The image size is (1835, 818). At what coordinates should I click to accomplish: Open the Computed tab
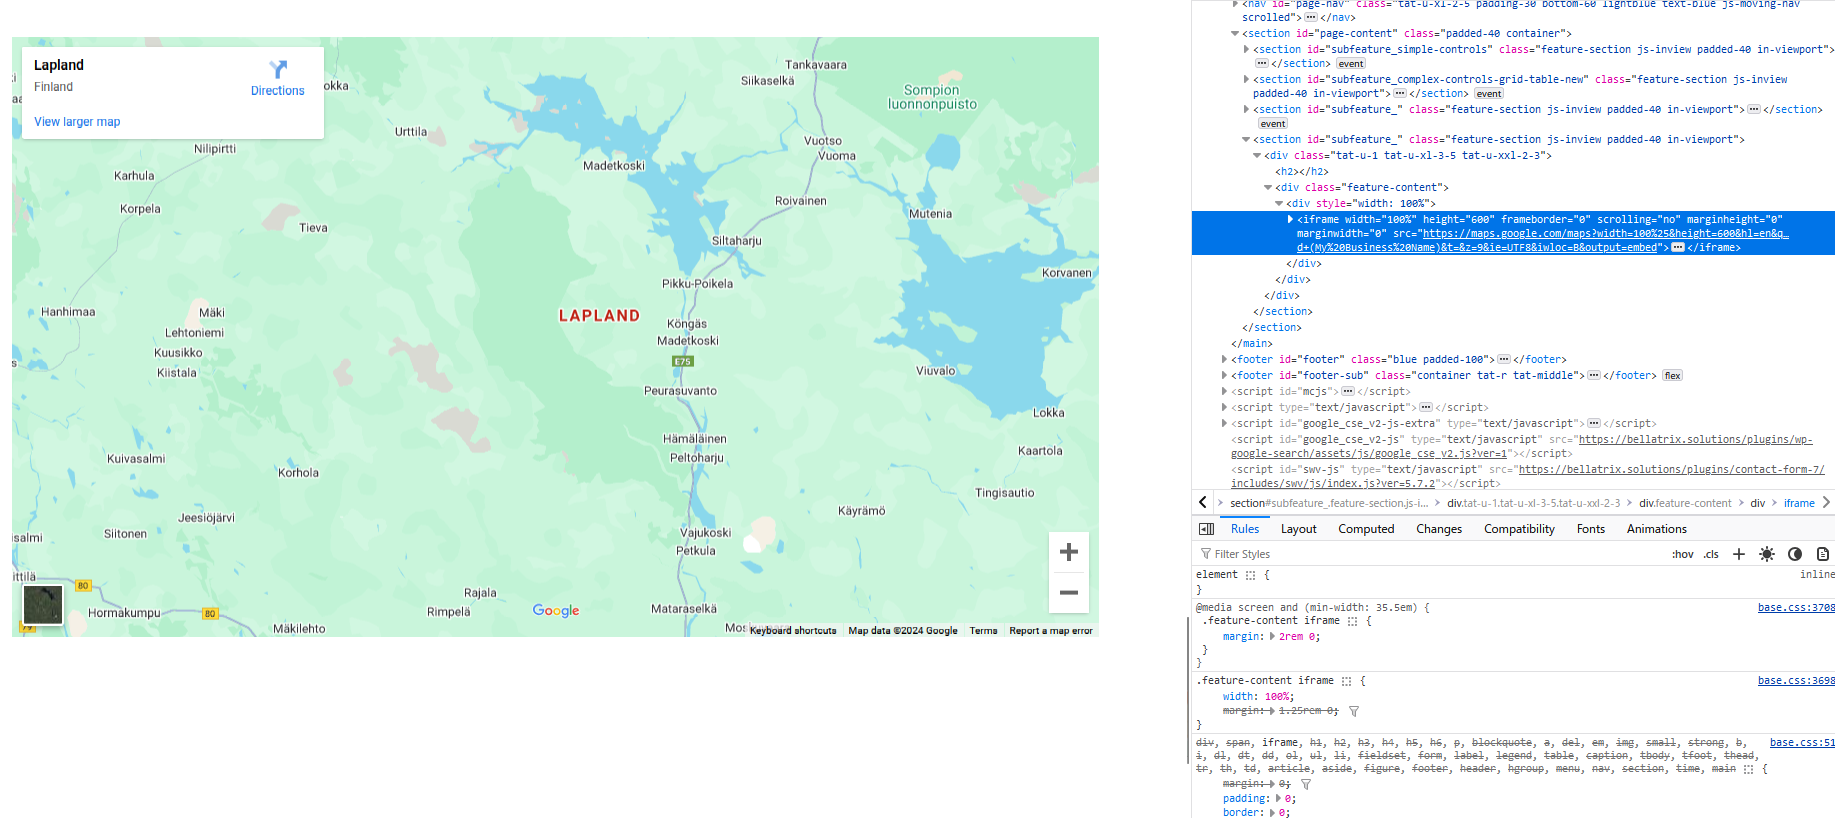(1366, 529)
